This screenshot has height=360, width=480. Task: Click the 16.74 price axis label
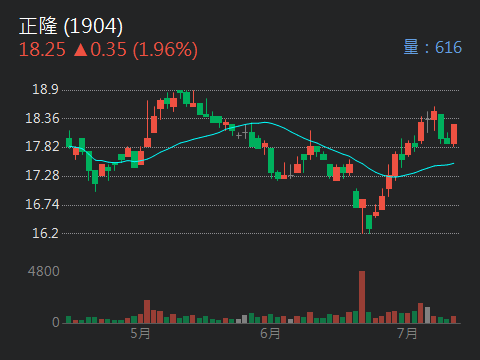click(x=42, y=204)
